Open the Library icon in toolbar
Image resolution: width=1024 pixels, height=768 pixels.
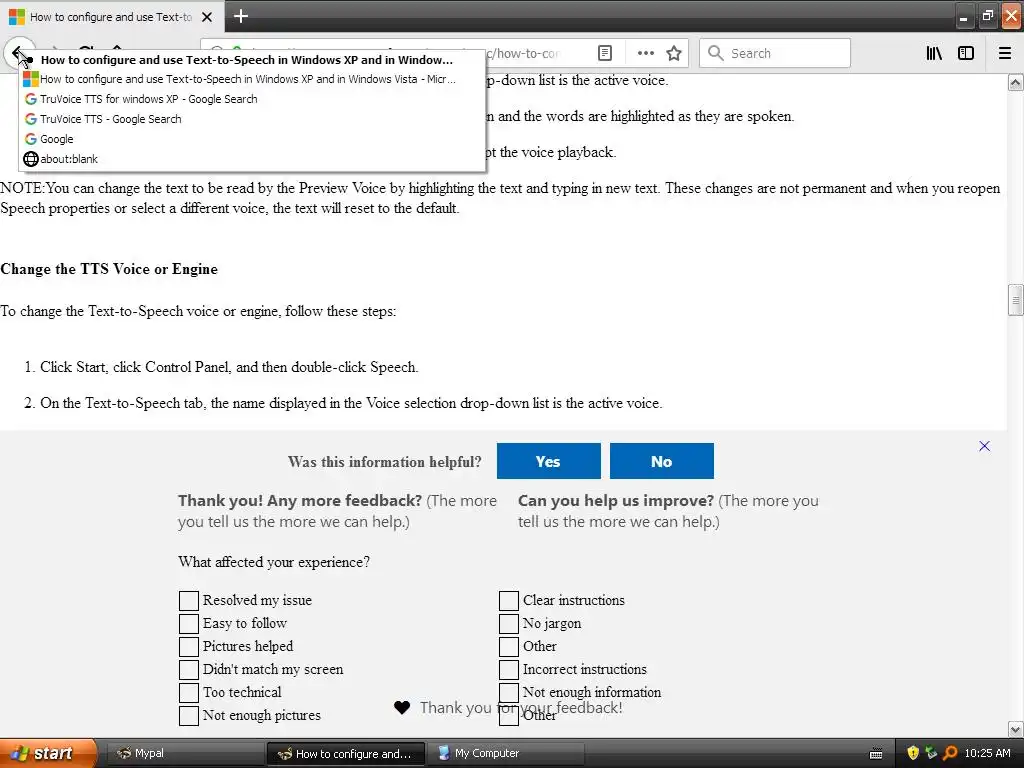[x=934, y=53]
